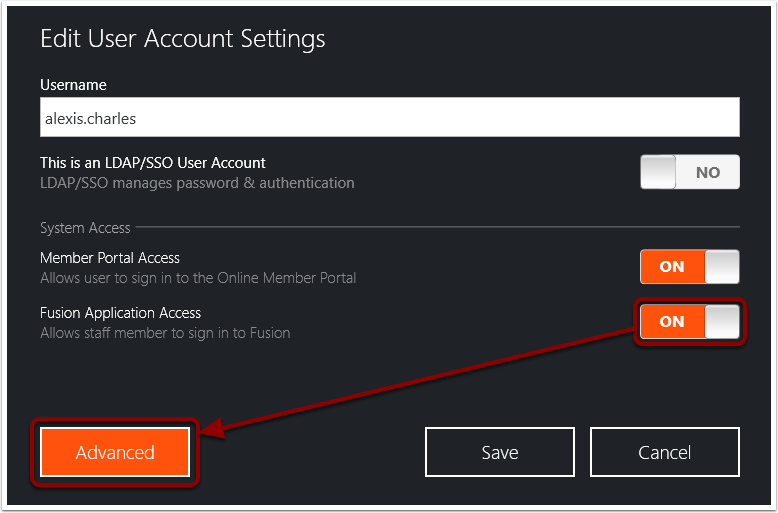
Task: Click the System Access section header
Action: [85, 228]
